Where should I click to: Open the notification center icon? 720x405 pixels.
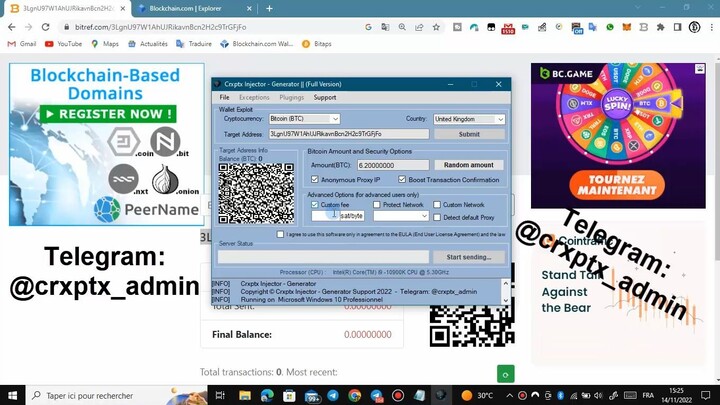[706, 395]
